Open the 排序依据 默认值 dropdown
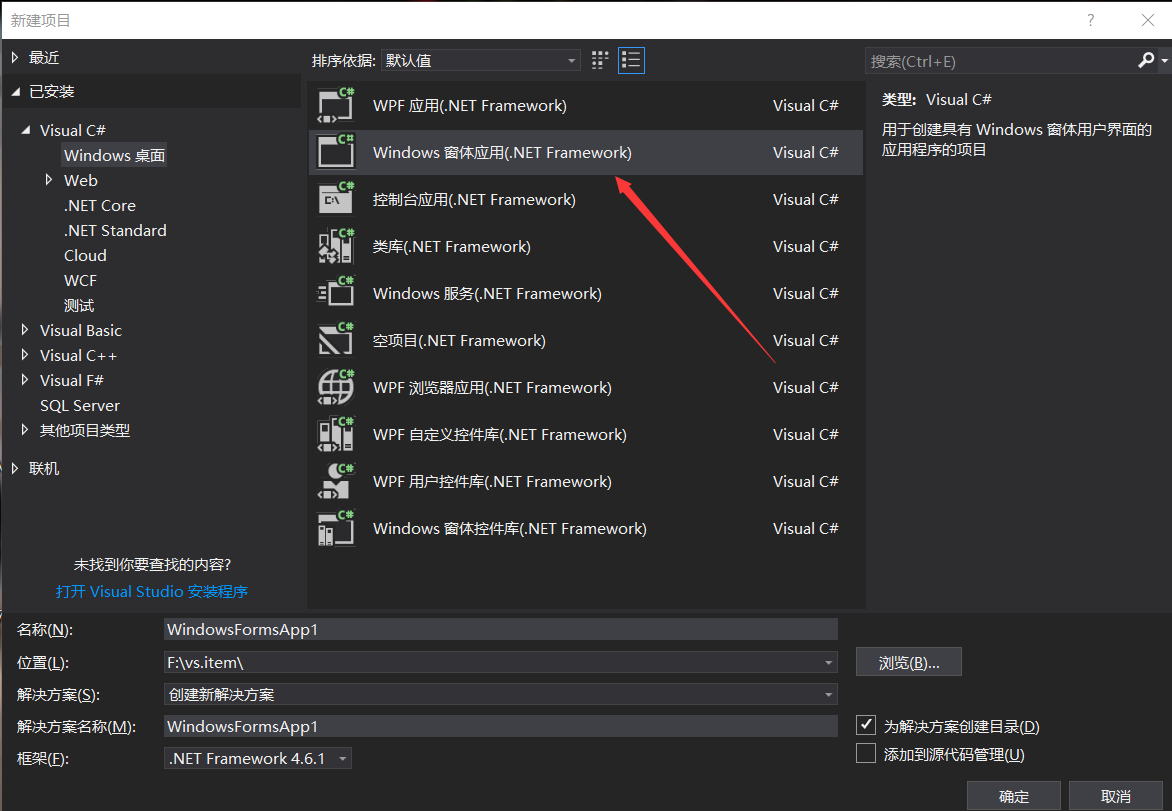Image resolution: width=1172 pixels, height=811 pixels. coord(481,61)
